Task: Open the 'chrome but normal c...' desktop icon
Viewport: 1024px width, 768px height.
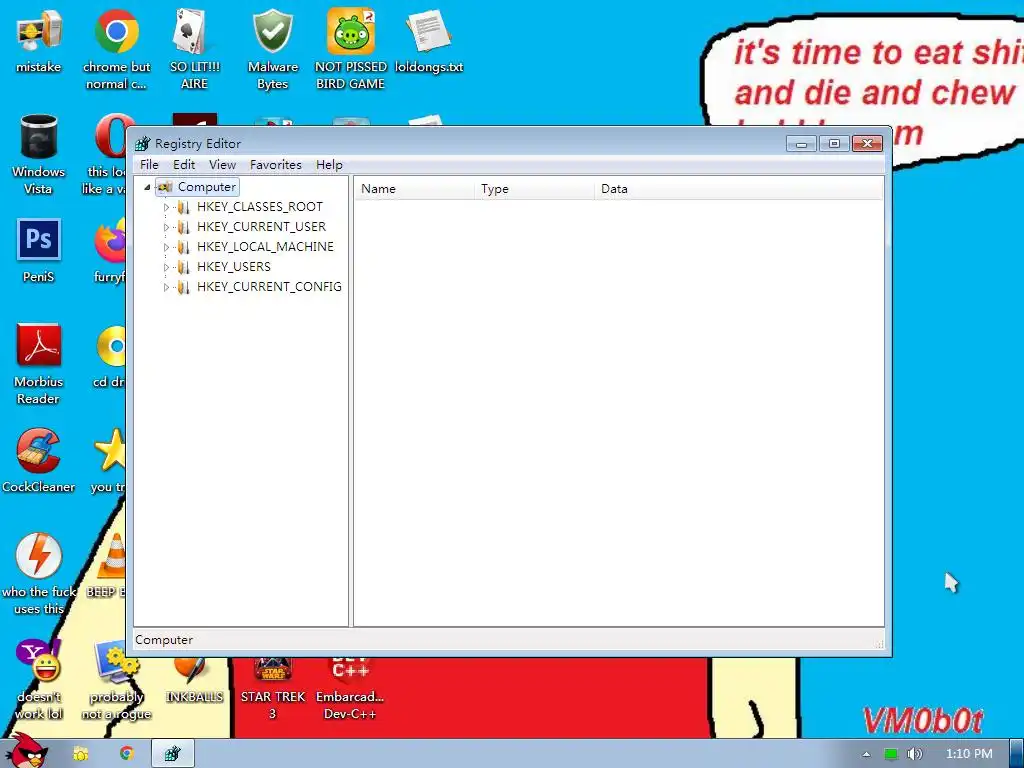Action: [116, 49]
